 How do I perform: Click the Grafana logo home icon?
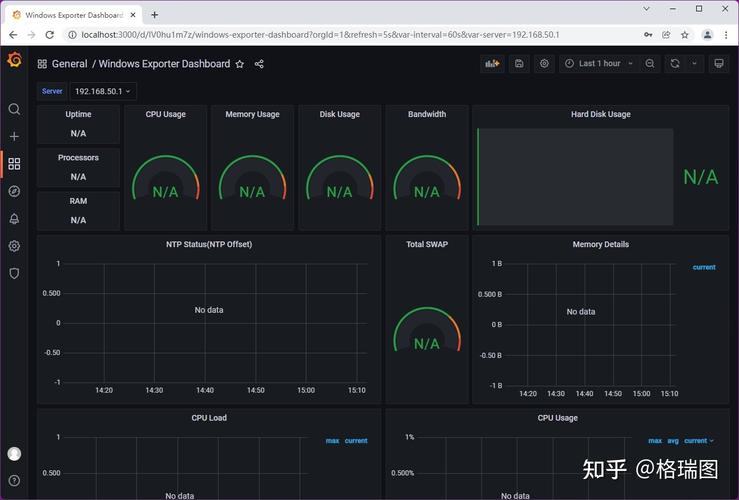coord(15,60)
